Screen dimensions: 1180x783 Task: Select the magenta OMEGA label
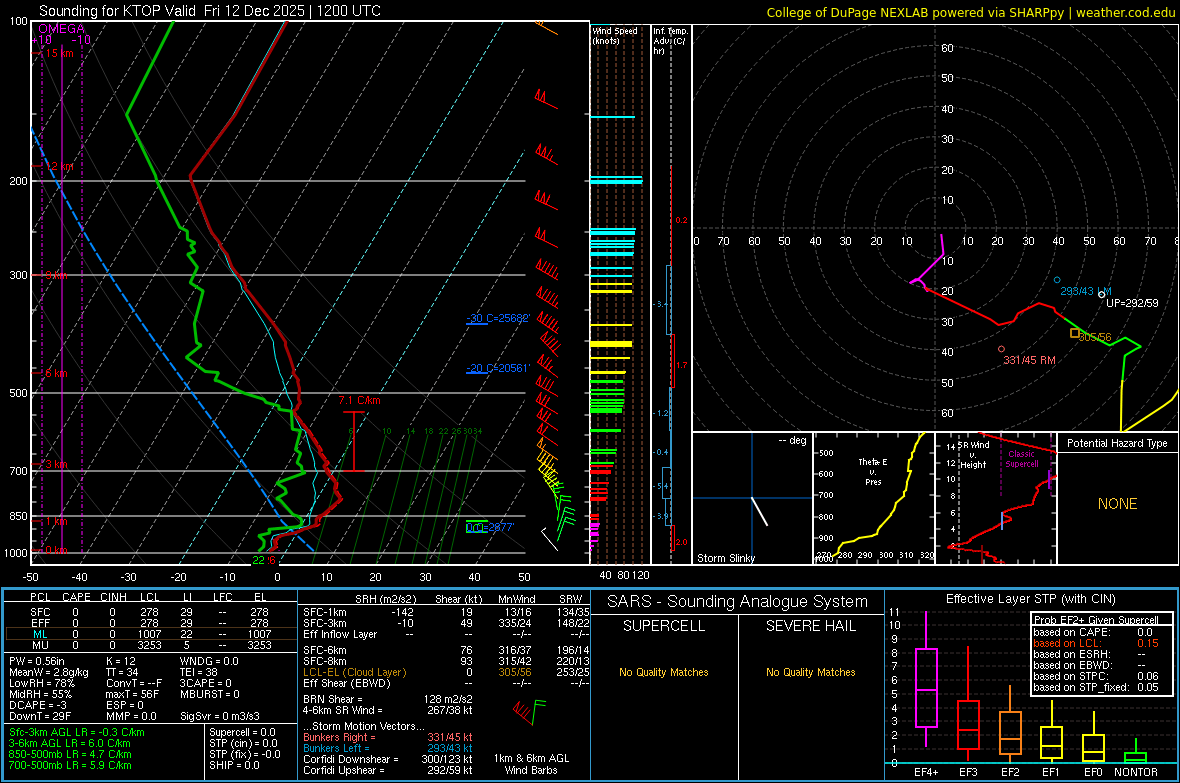pos(61,29)
